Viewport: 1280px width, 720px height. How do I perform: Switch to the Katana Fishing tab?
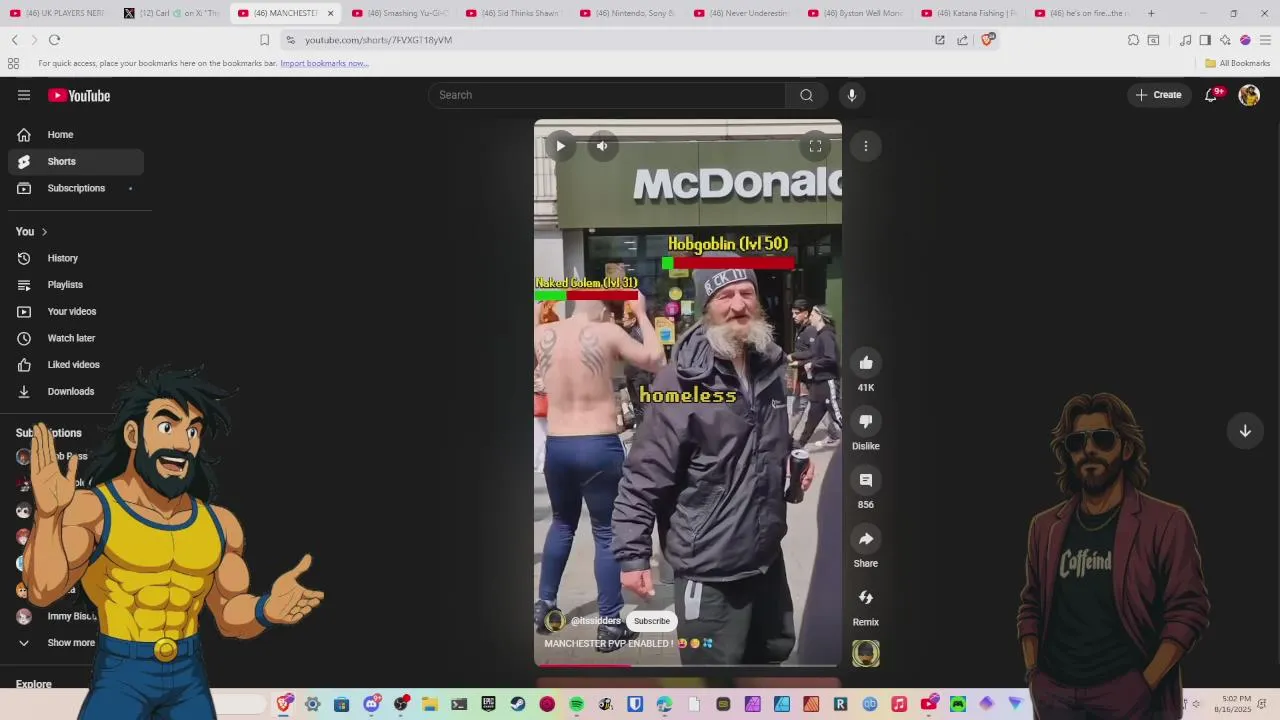pyautogui.click(x=970, y=13)
